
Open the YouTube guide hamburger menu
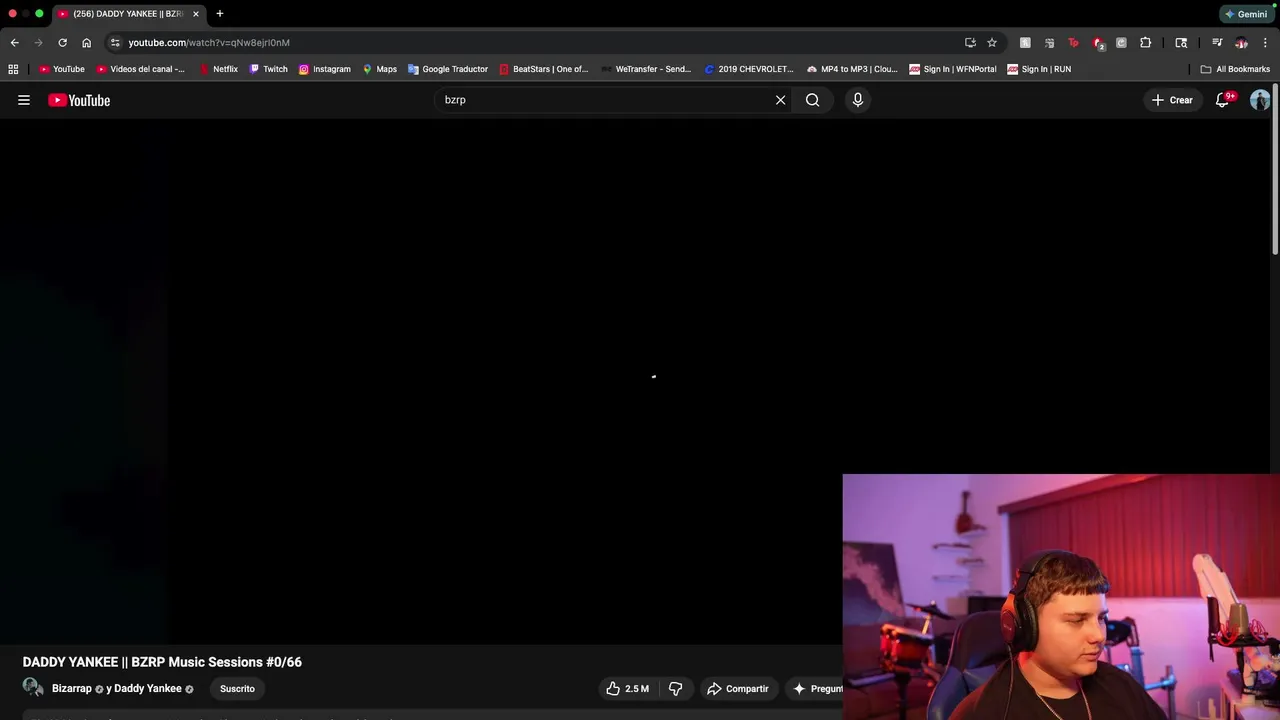pyautogui.click(x=24, y=100)
